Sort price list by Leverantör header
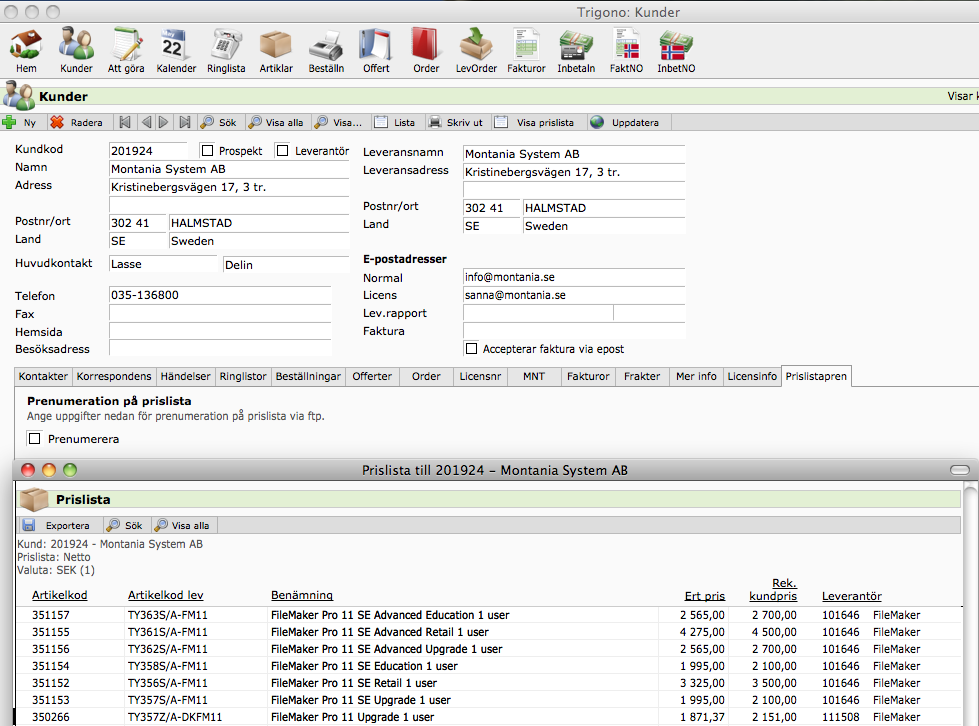The width and height of the screenshot is (979, 726). 852,596
